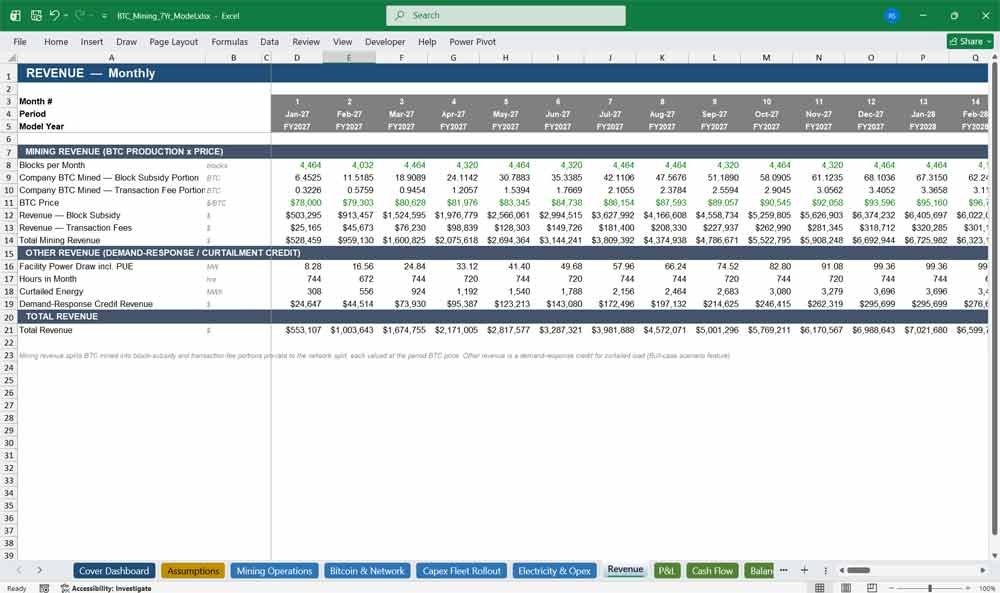Viewport: 1000px width, 593px height.
Task: Switch to the Cover Dashboard sheet tab
Action: click(x=114, y=571)
